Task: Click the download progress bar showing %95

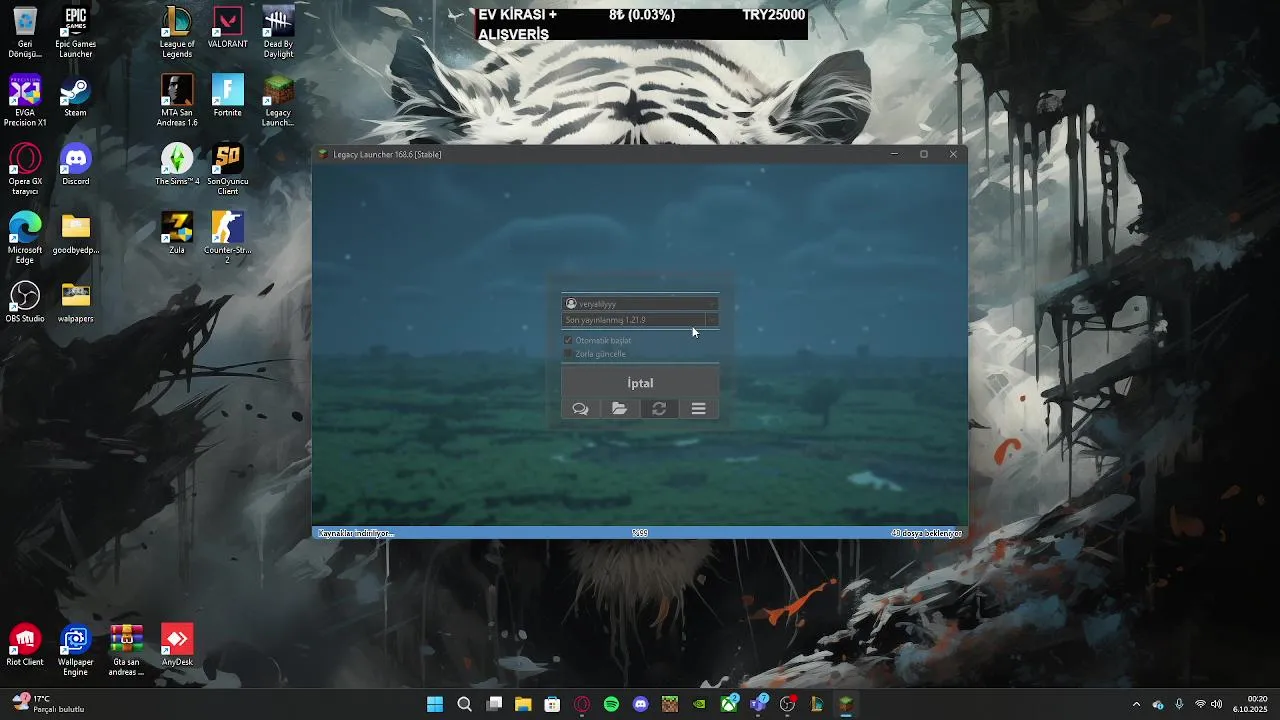Action: click(x=640, y=533)
